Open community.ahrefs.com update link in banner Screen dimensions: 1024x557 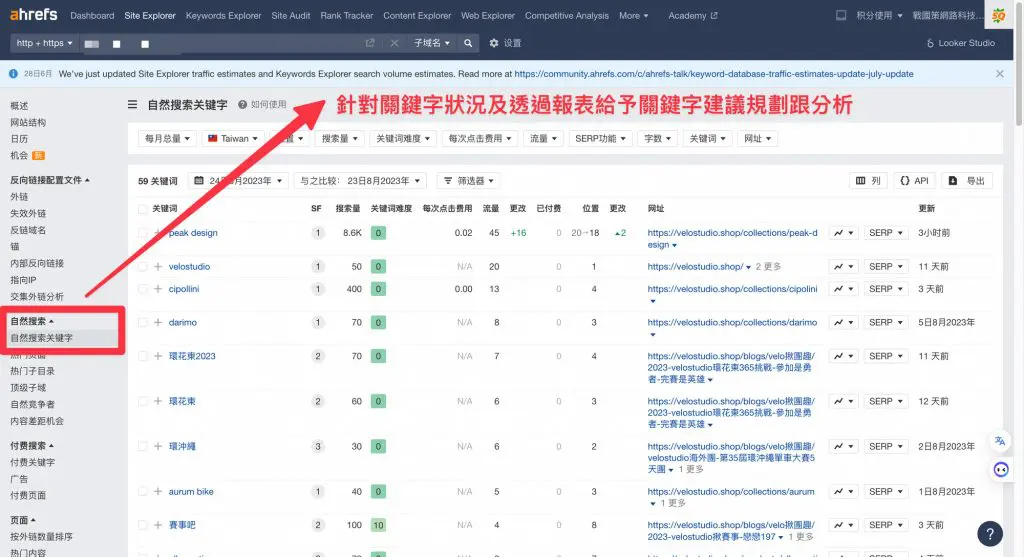714,74
